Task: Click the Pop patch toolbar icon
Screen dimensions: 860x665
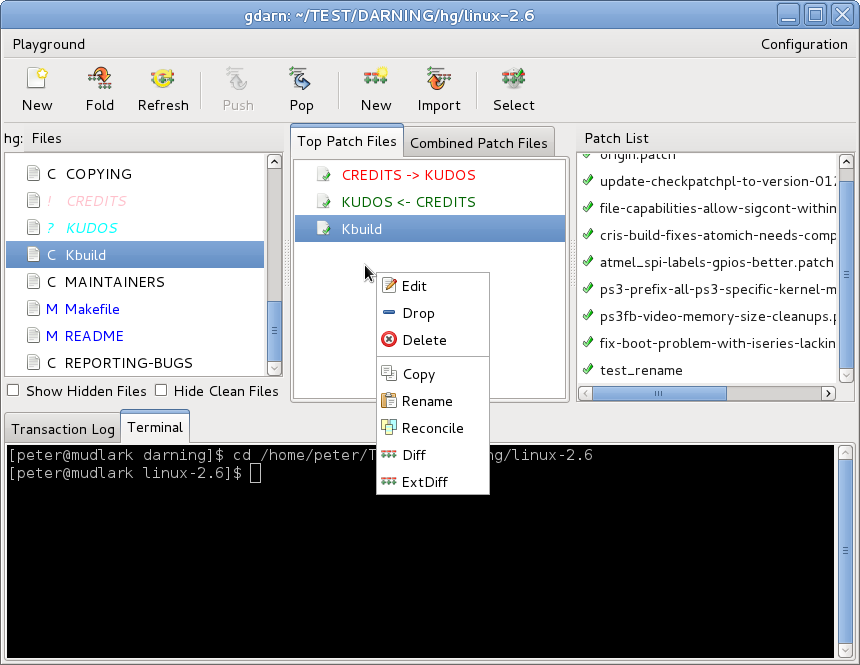Action: tap(301, 80)
